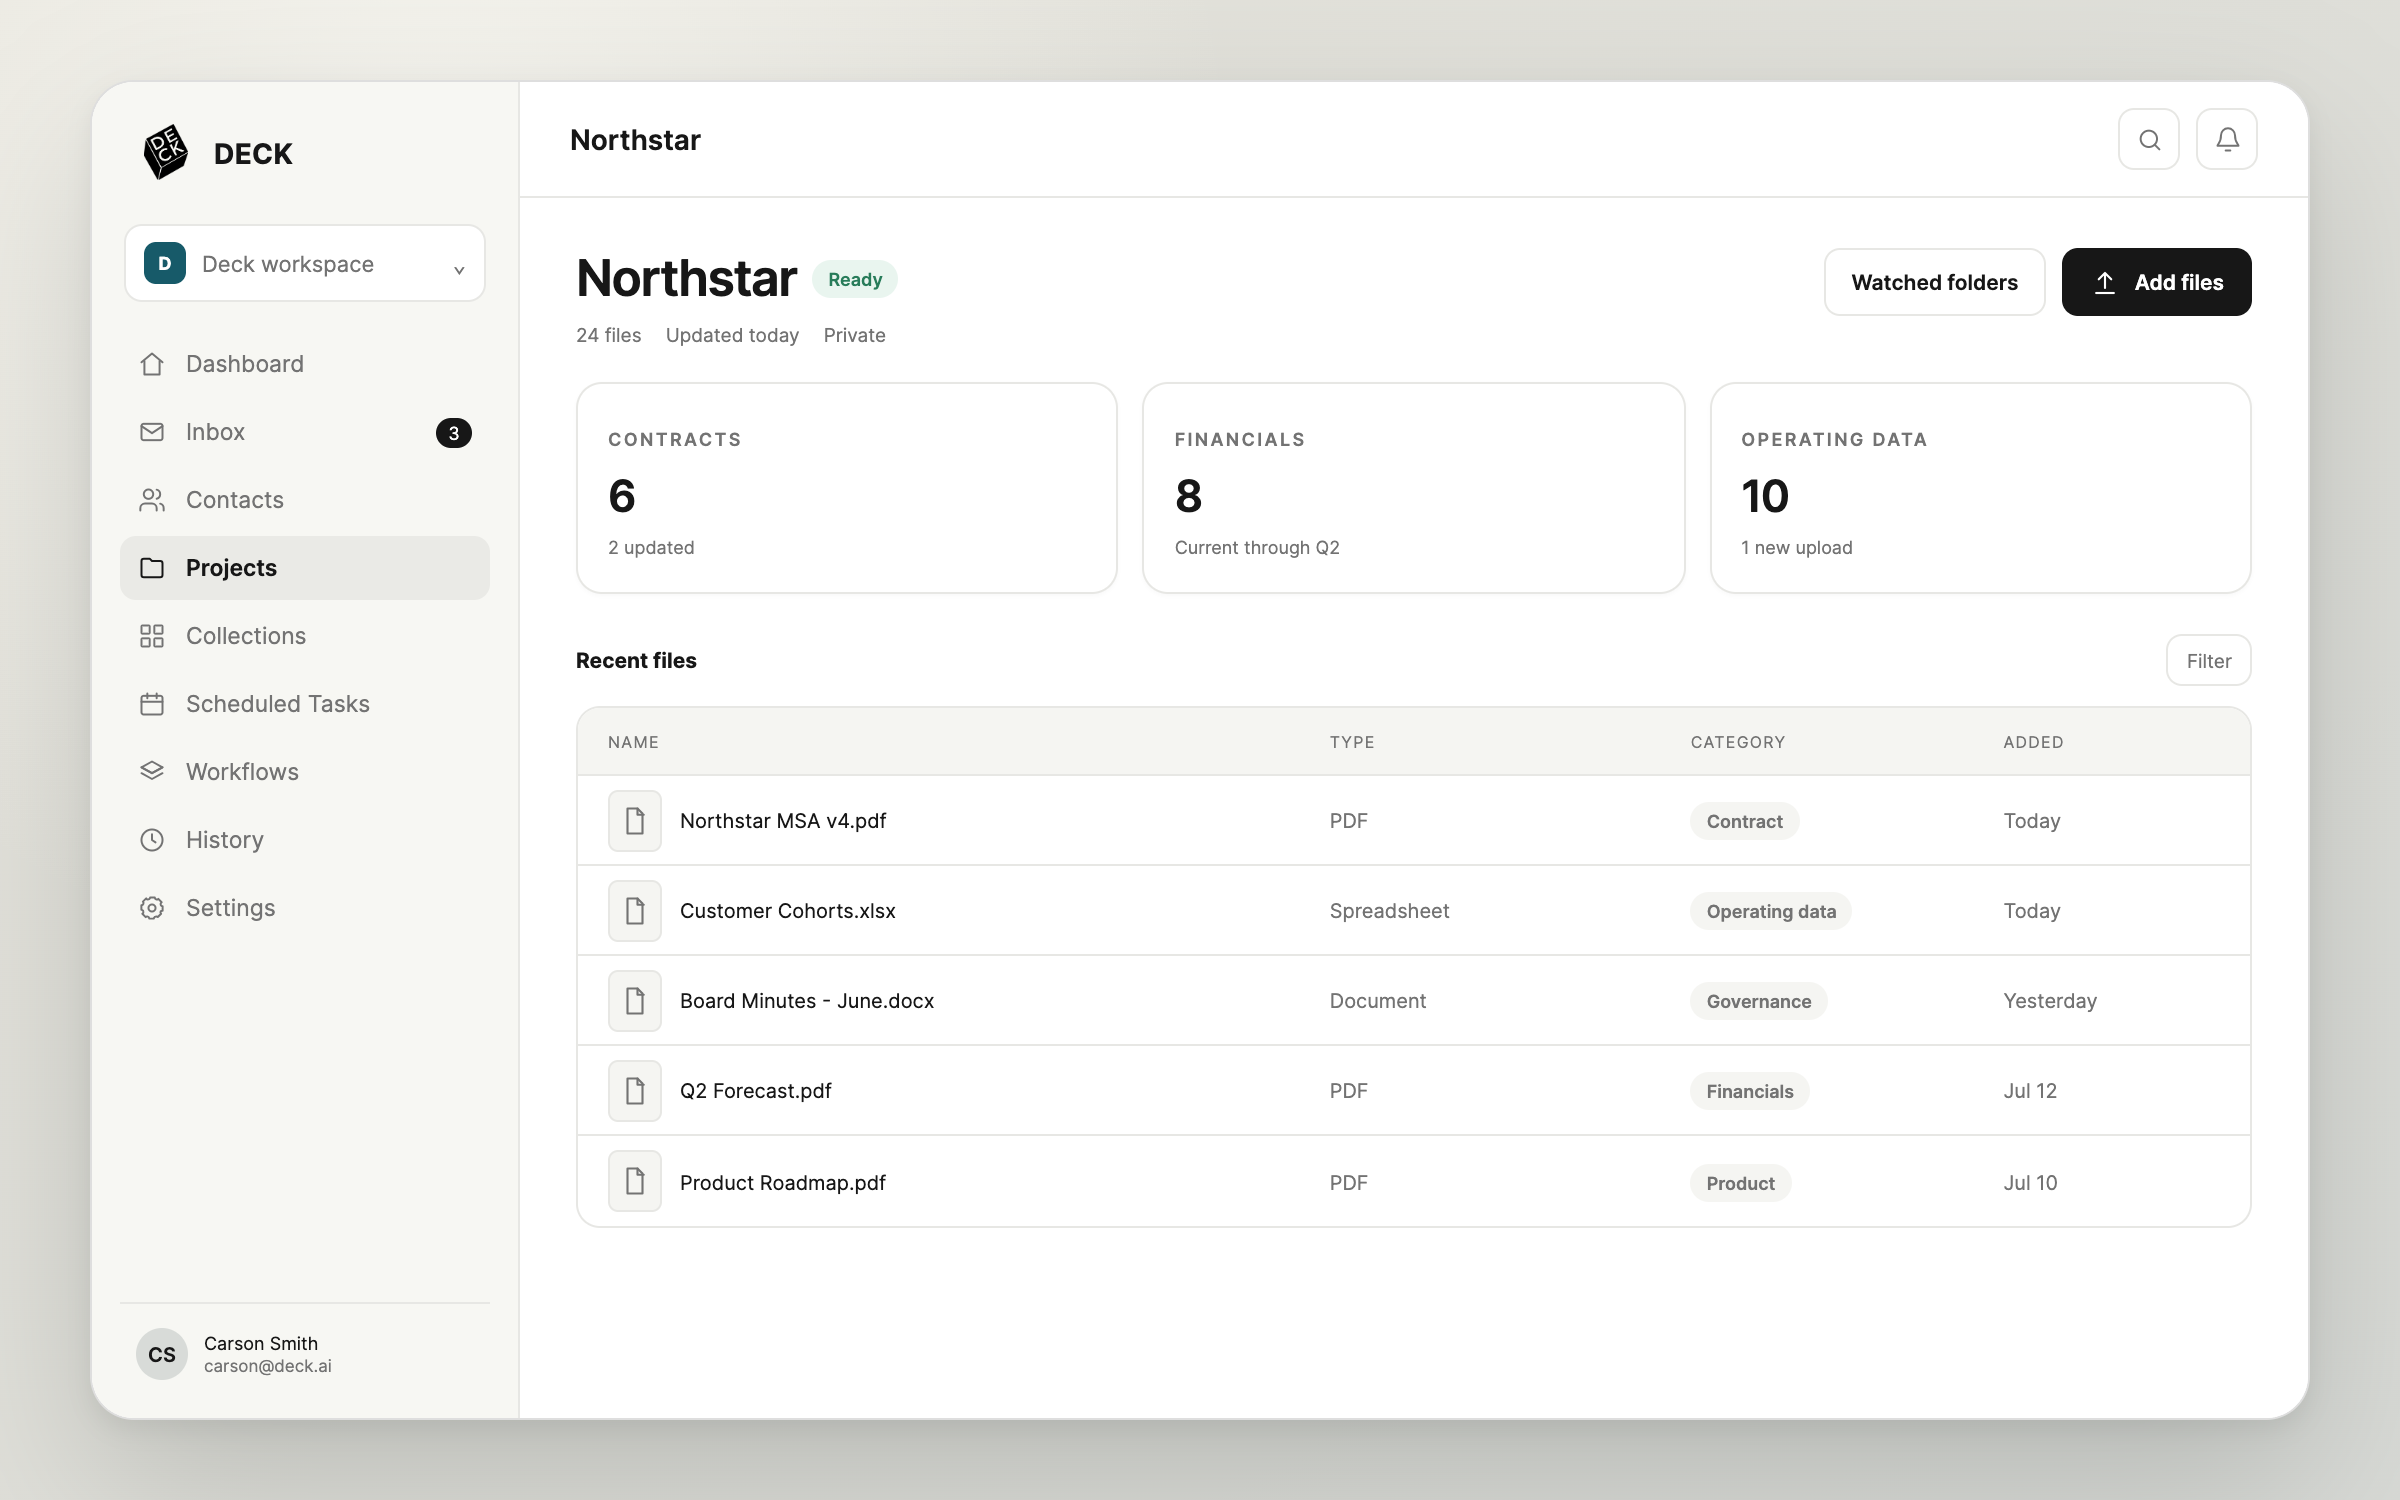The height and width of the screenshot is (1500, 2400).
Task: Click the green D workspace avatar
Action: [165, 263]
